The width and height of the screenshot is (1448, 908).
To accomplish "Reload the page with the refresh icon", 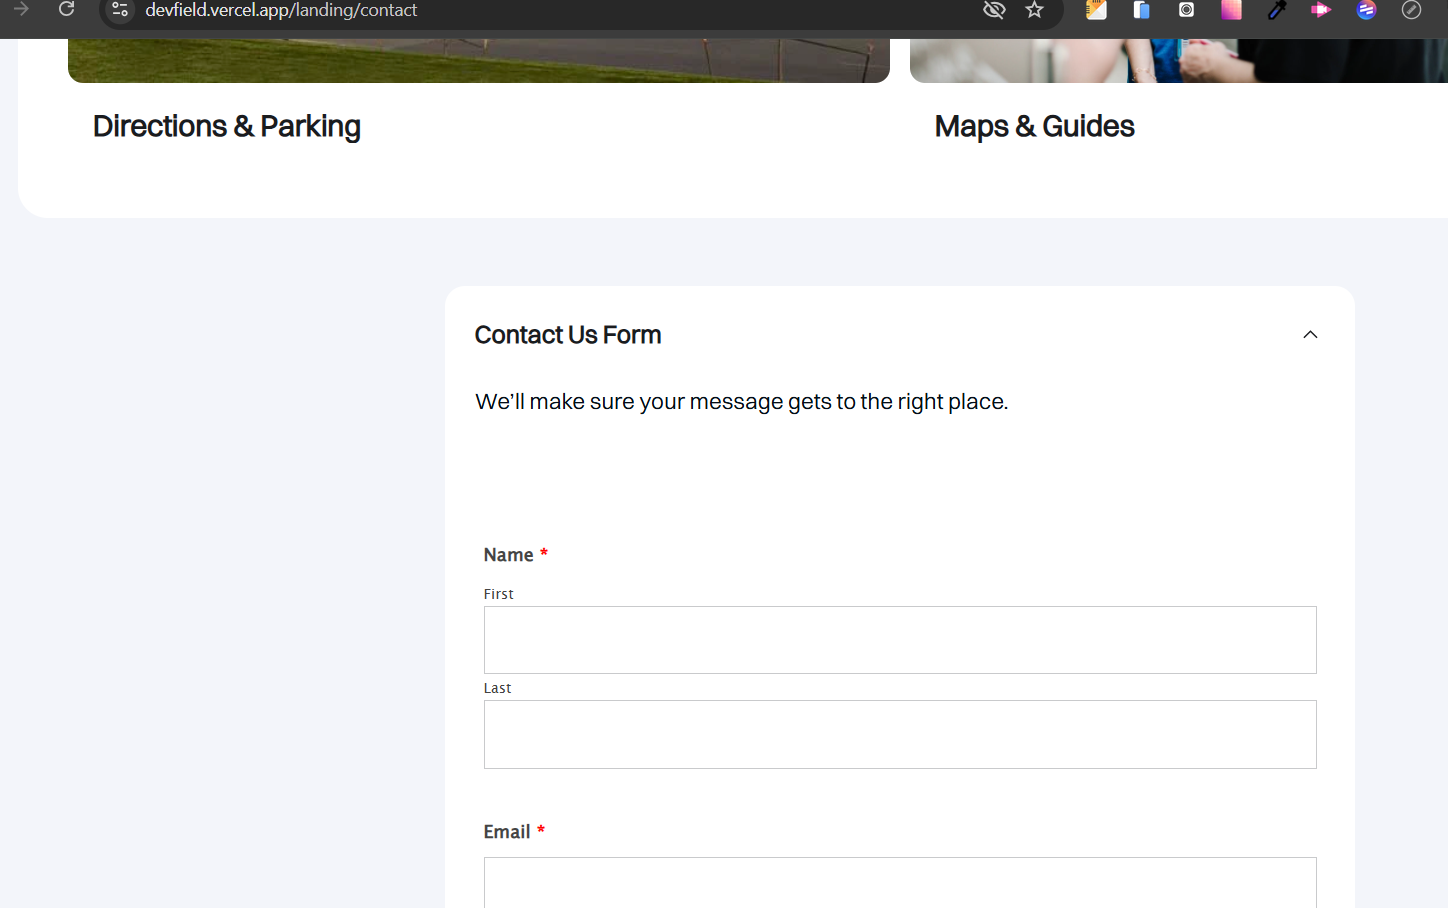I will (x=67, y=9).
